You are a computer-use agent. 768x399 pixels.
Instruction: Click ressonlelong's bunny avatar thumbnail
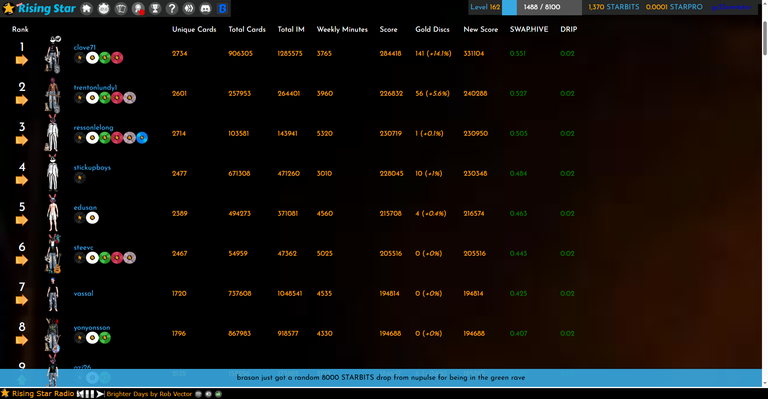(52, 133)
